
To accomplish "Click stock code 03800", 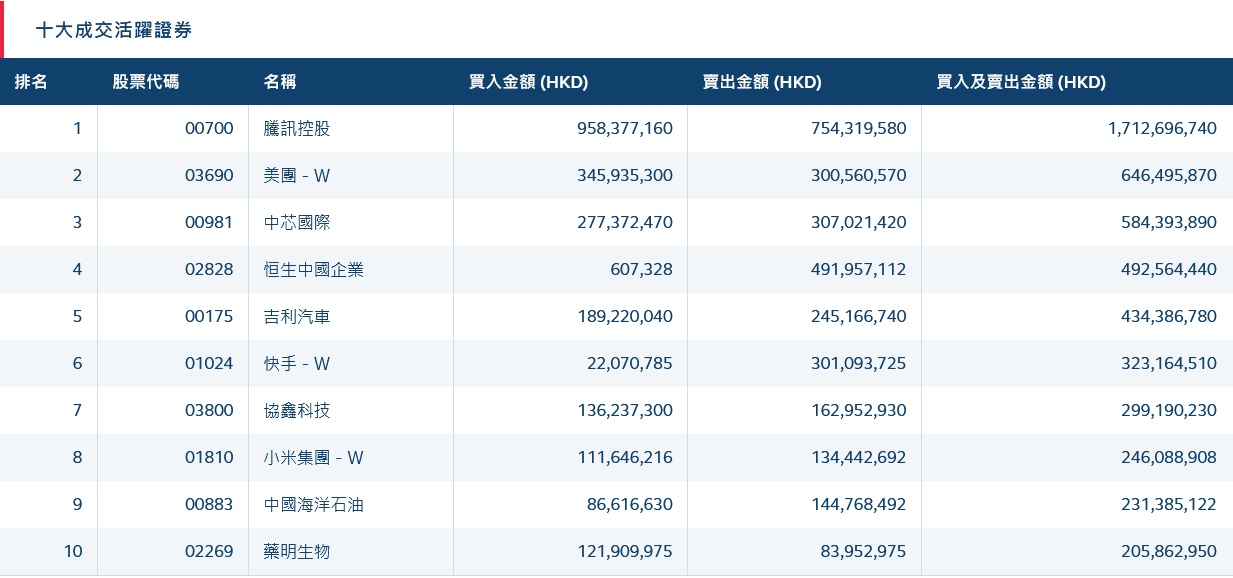I will (x=209, y=410).
